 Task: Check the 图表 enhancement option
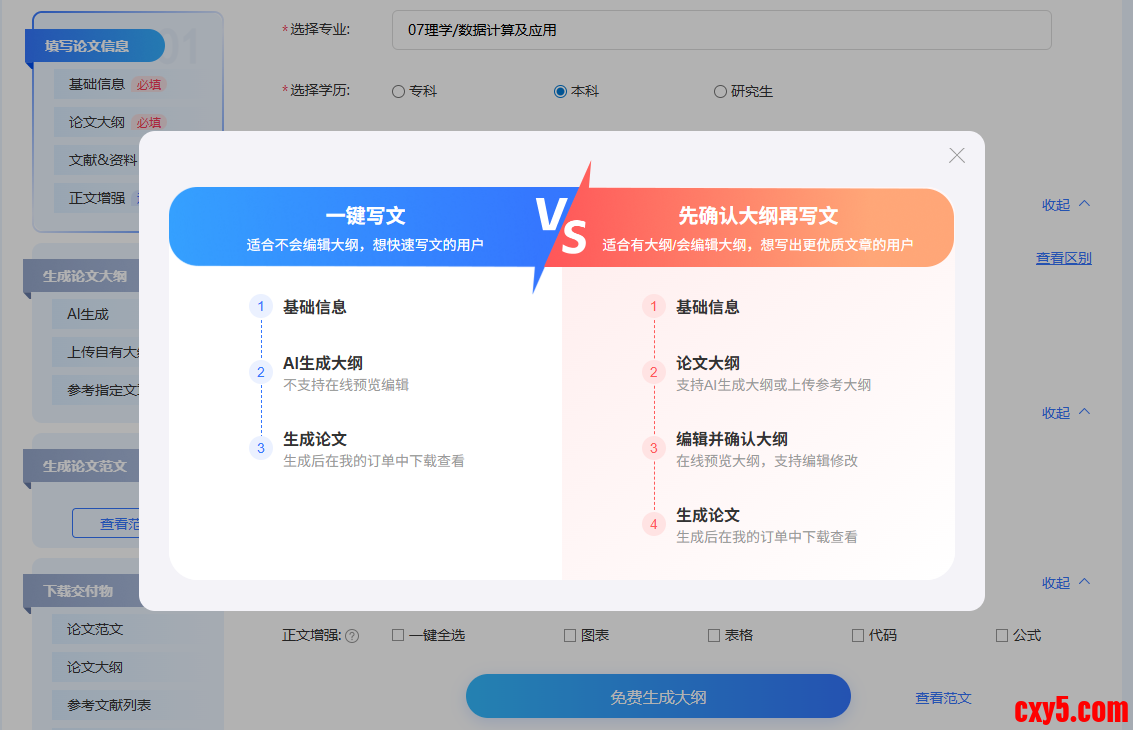click(x=570, y=635)
